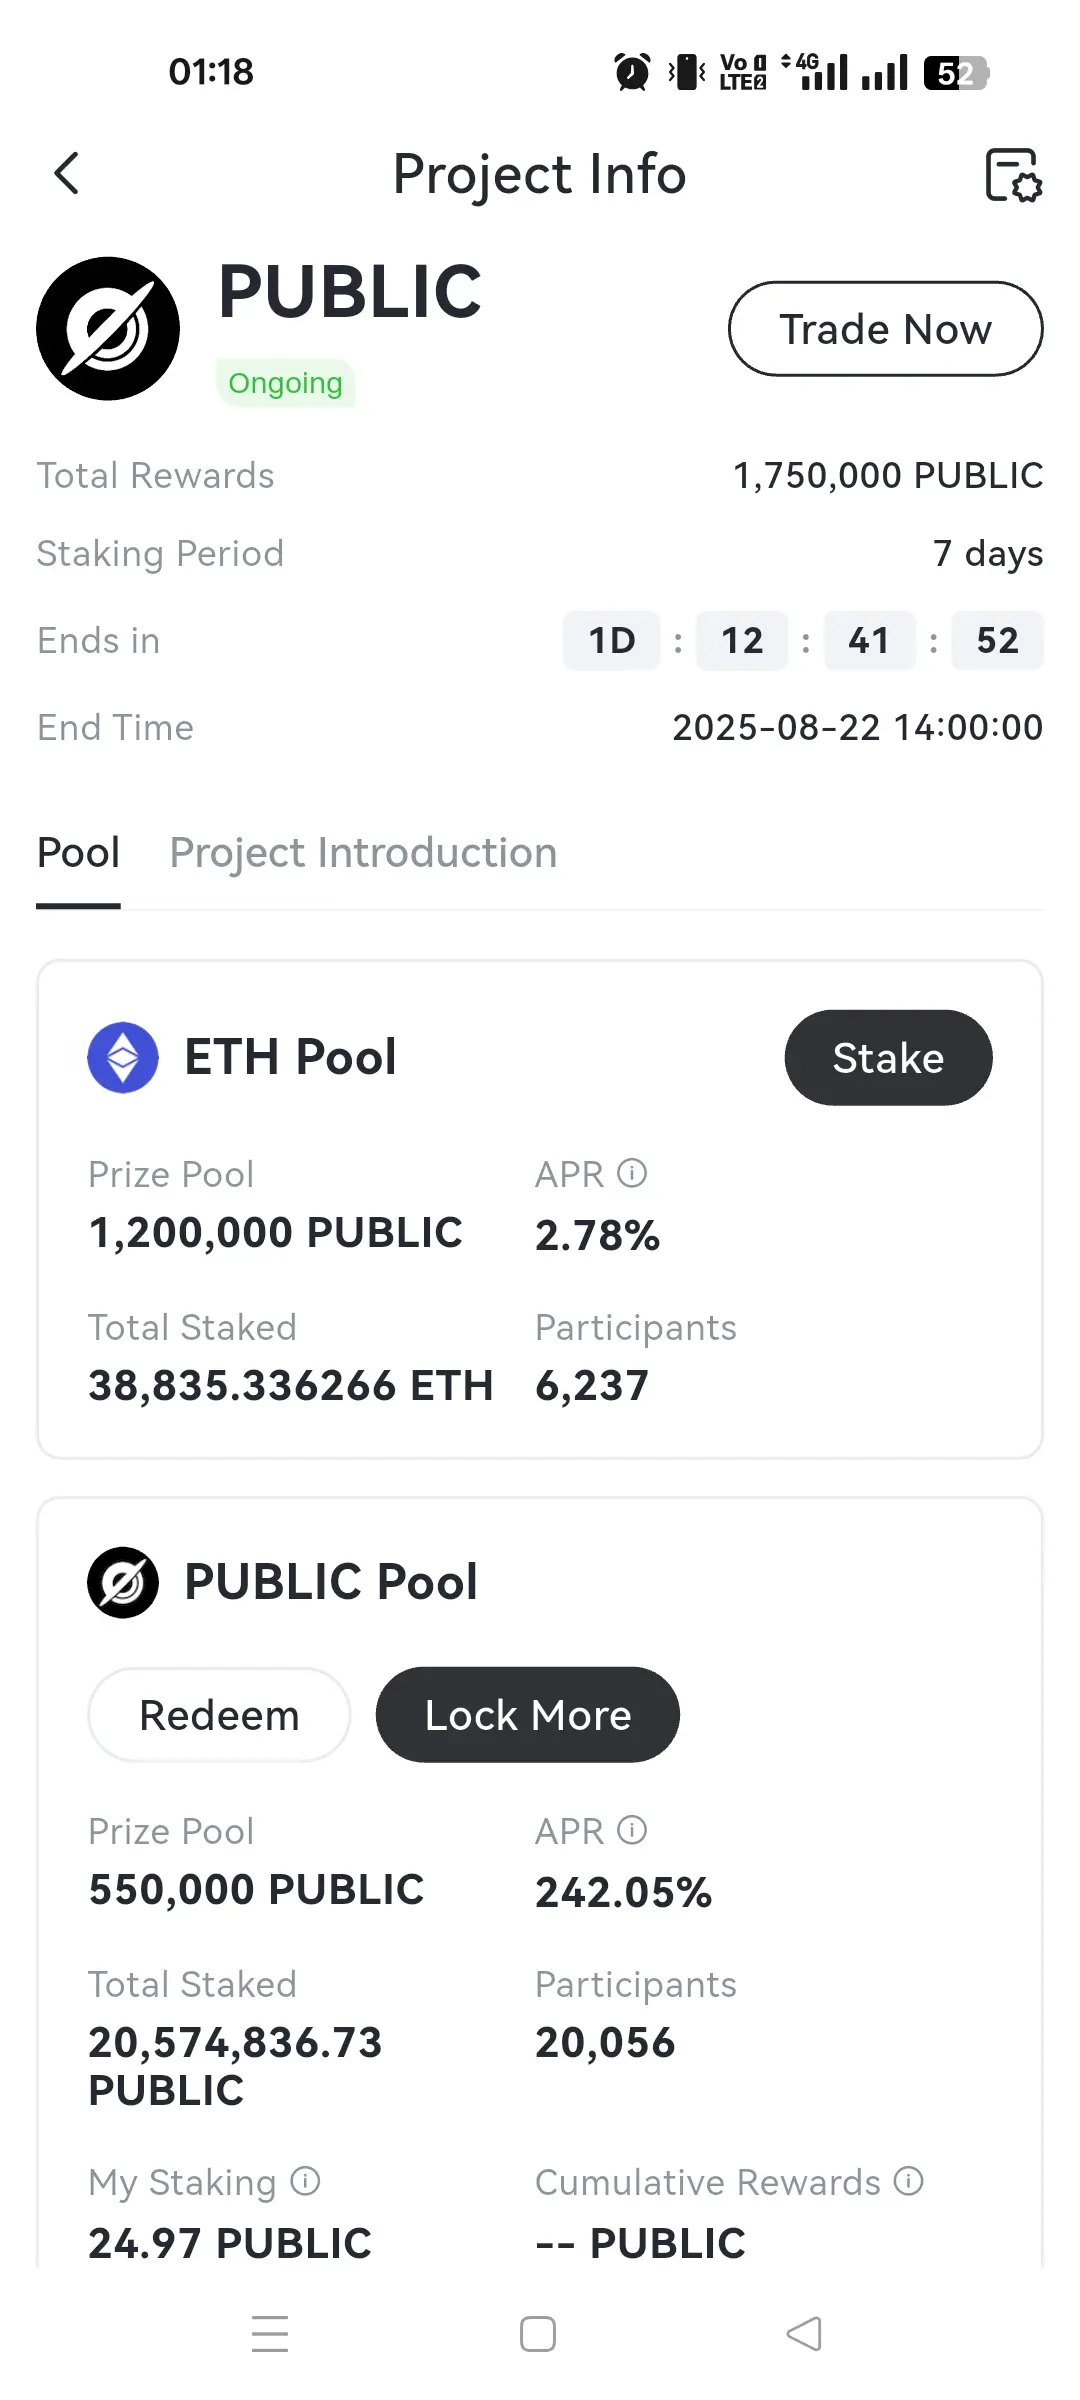Tap the Lock More button
1080x2400 pixels.
(x=528, y=1715)
